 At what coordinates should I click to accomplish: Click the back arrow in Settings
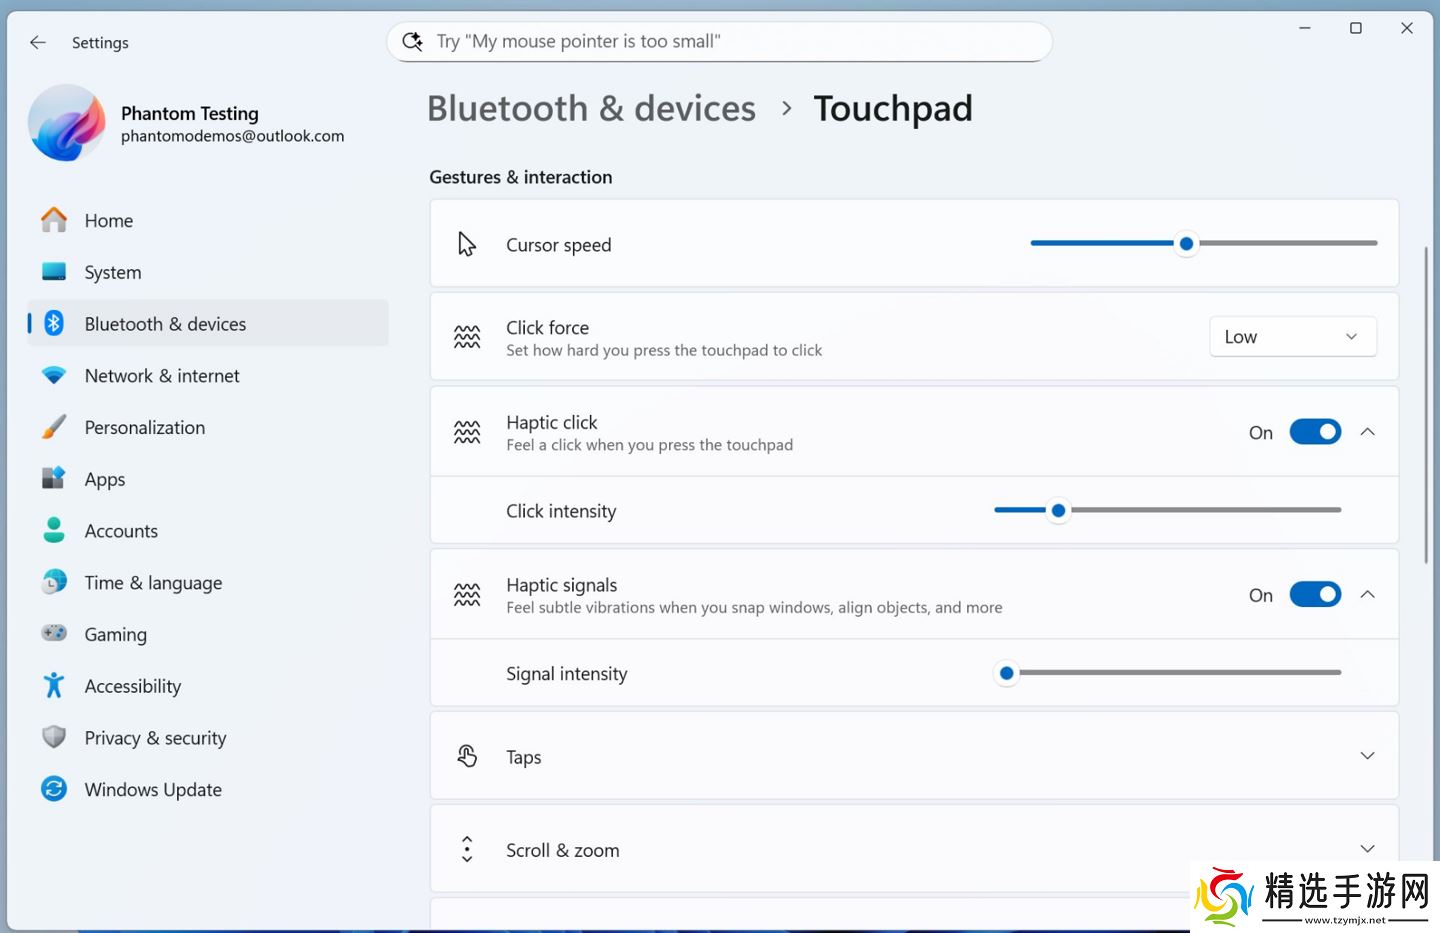[x=38, y=42]
